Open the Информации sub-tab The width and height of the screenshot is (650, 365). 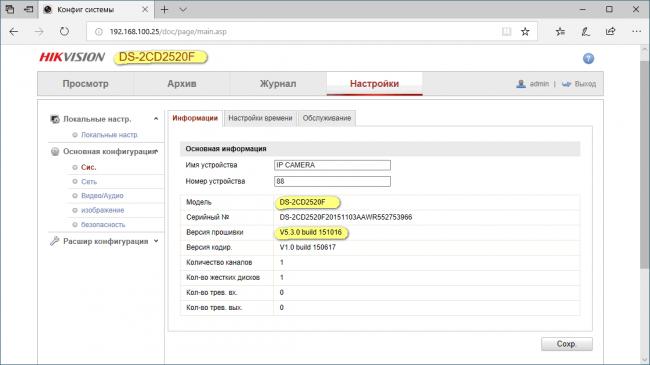195,118
